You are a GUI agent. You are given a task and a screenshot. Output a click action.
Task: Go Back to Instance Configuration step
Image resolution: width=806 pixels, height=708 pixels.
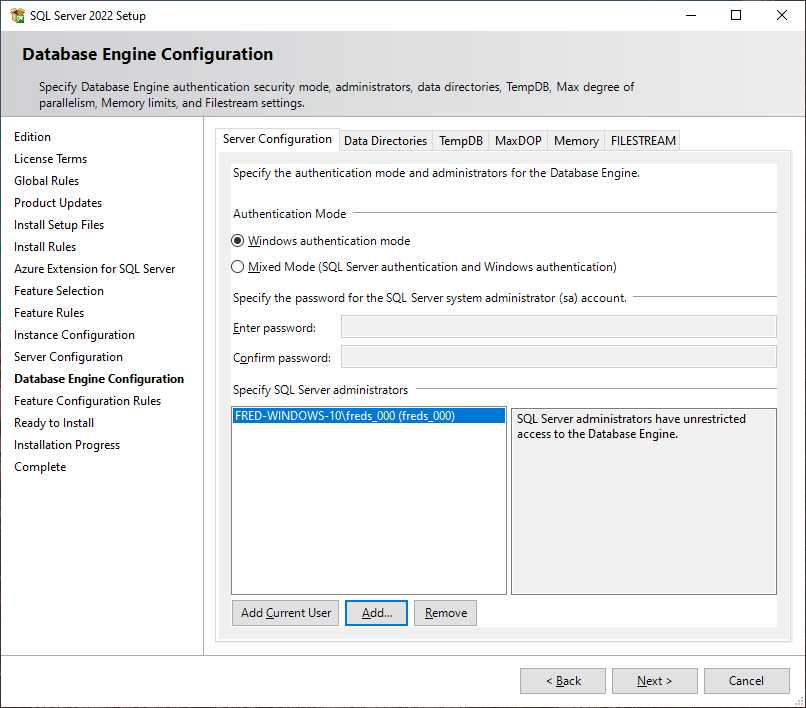click(562, 680)
